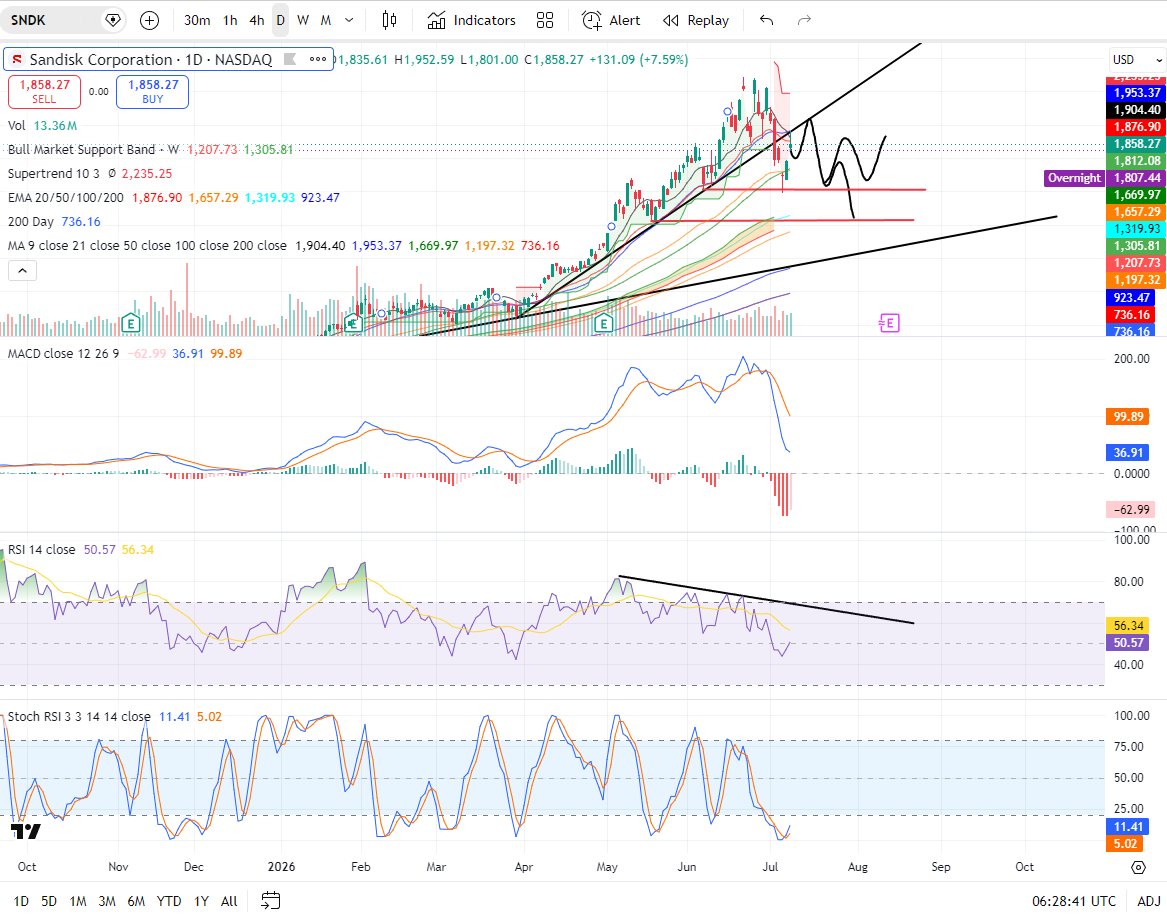Select the D daily timeframe

click(281, 20)
